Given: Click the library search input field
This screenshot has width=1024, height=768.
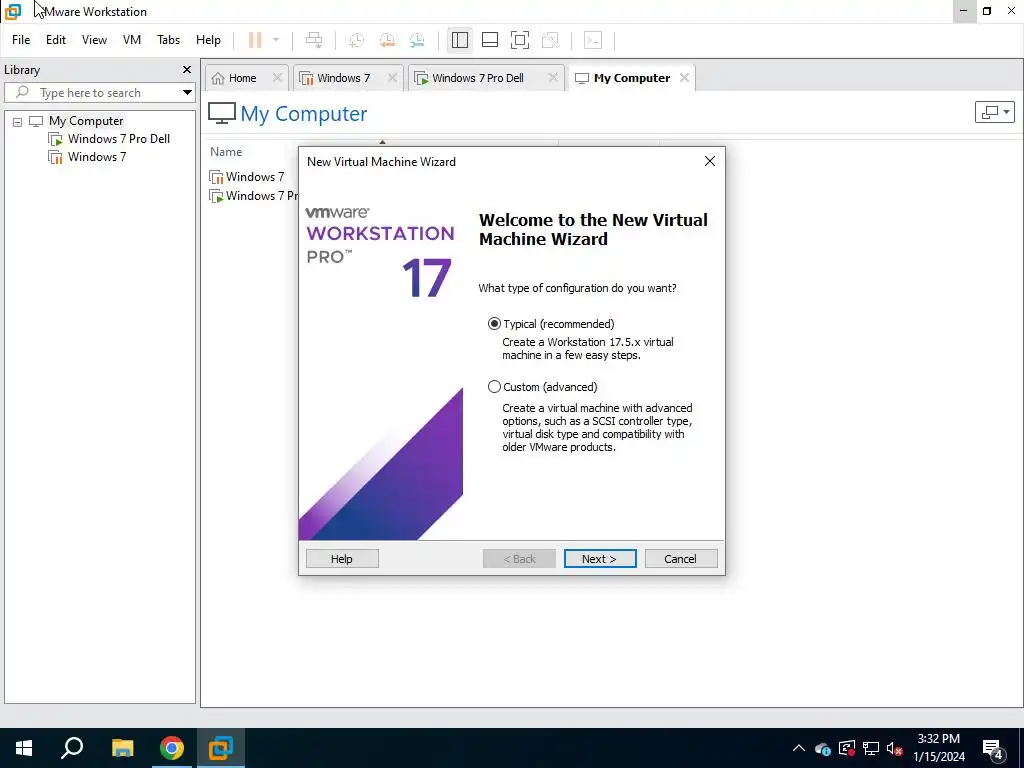Looking at the screenshot, I should coord(91,93).
